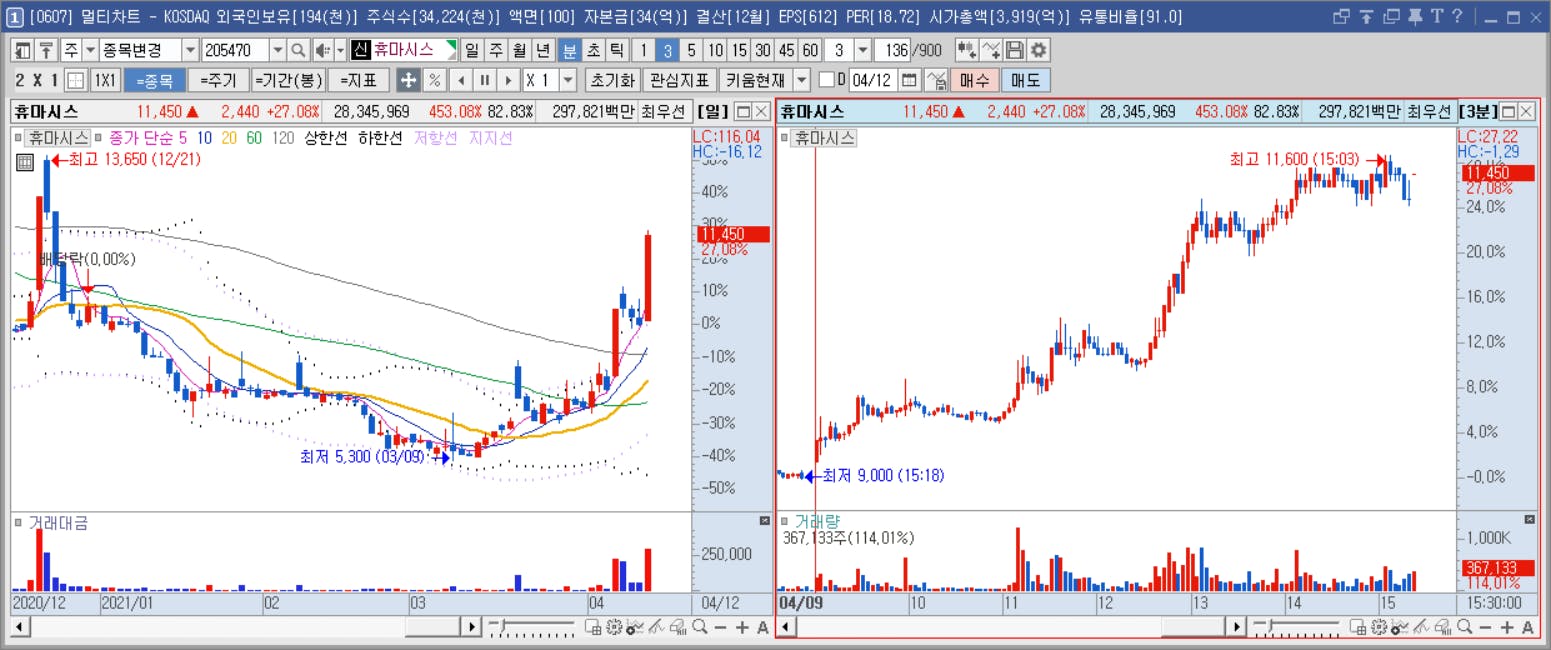This screenshot has width=1551, height=650.
Task: Select the 틱 (tick) period toggle
Action: 617,50
